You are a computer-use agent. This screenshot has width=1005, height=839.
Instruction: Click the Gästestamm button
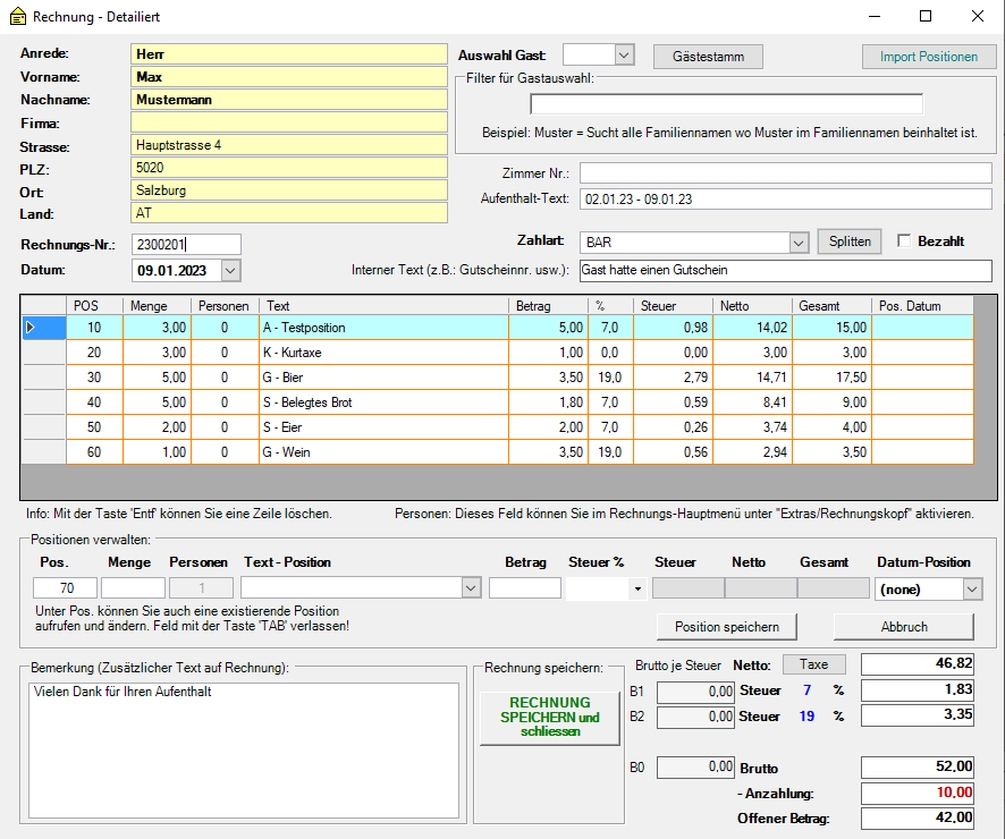[708, 57]
